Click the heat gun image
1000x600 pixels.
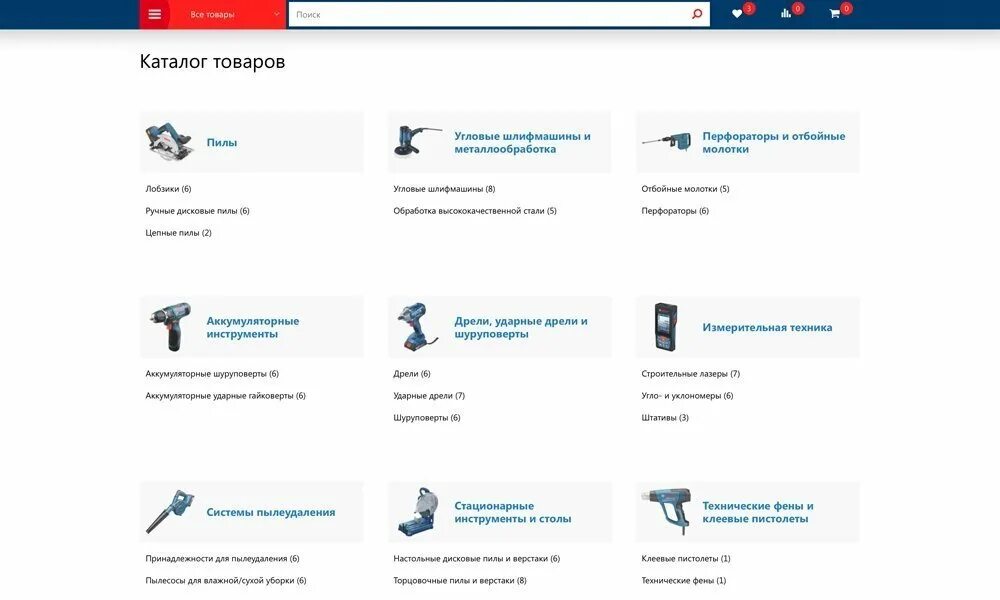(667, 511)
